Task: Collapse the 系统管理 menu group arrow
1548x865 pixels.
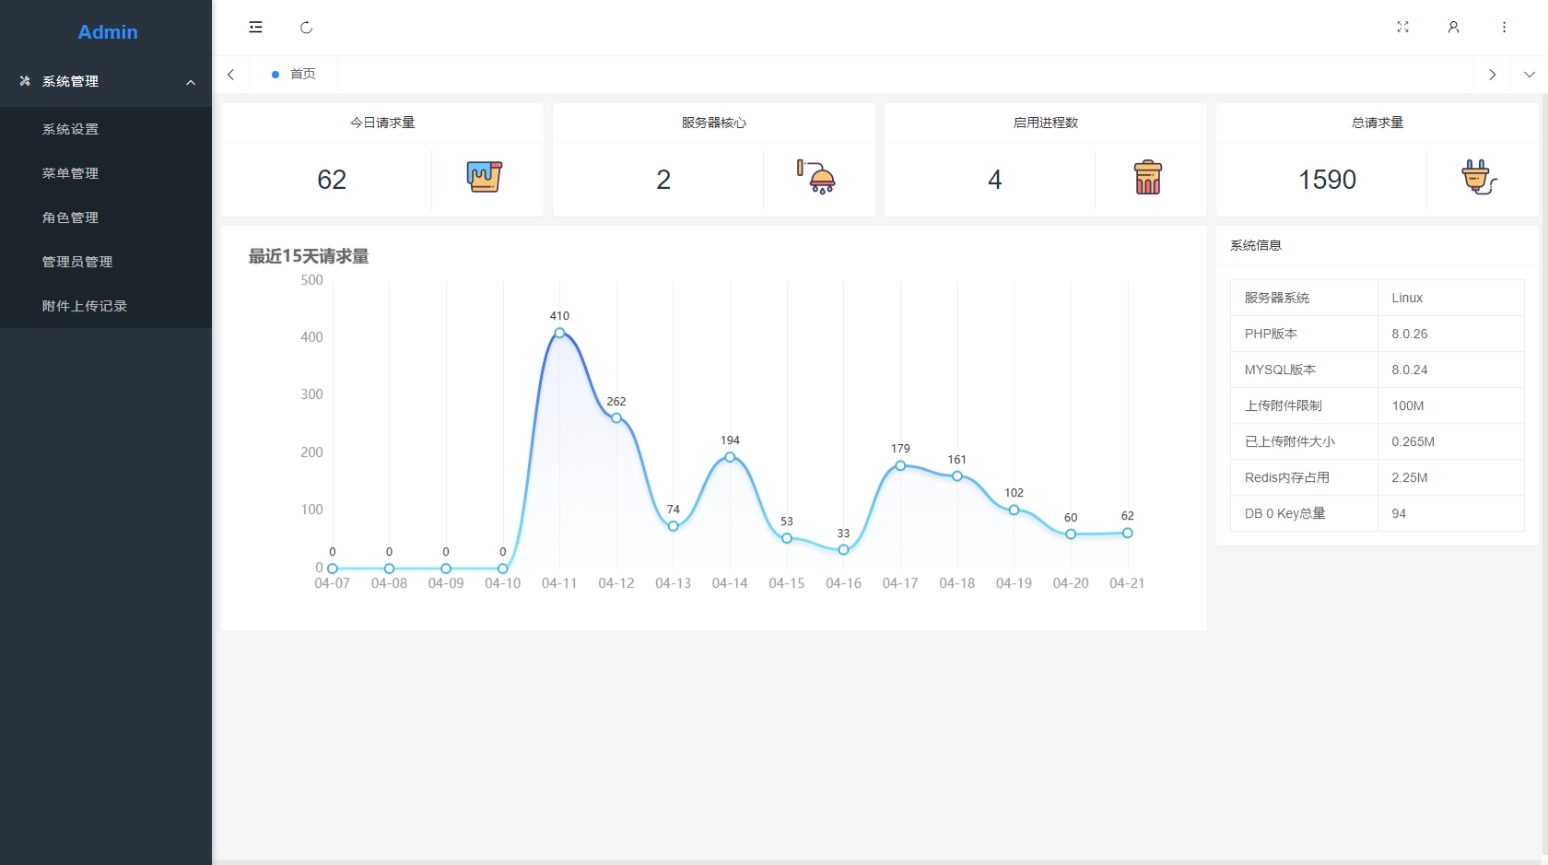Action: (x=191, y=82)
